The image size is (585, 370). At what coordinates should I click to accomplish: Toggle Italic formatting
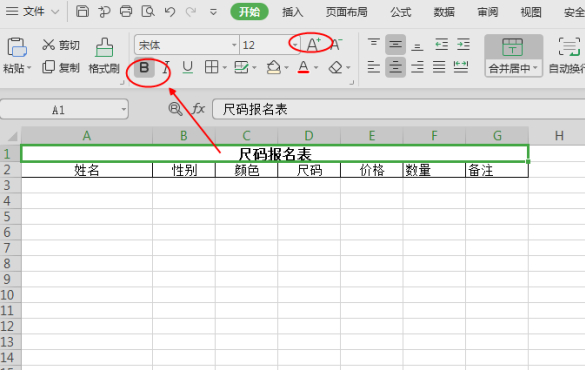[x=166, y=68]
